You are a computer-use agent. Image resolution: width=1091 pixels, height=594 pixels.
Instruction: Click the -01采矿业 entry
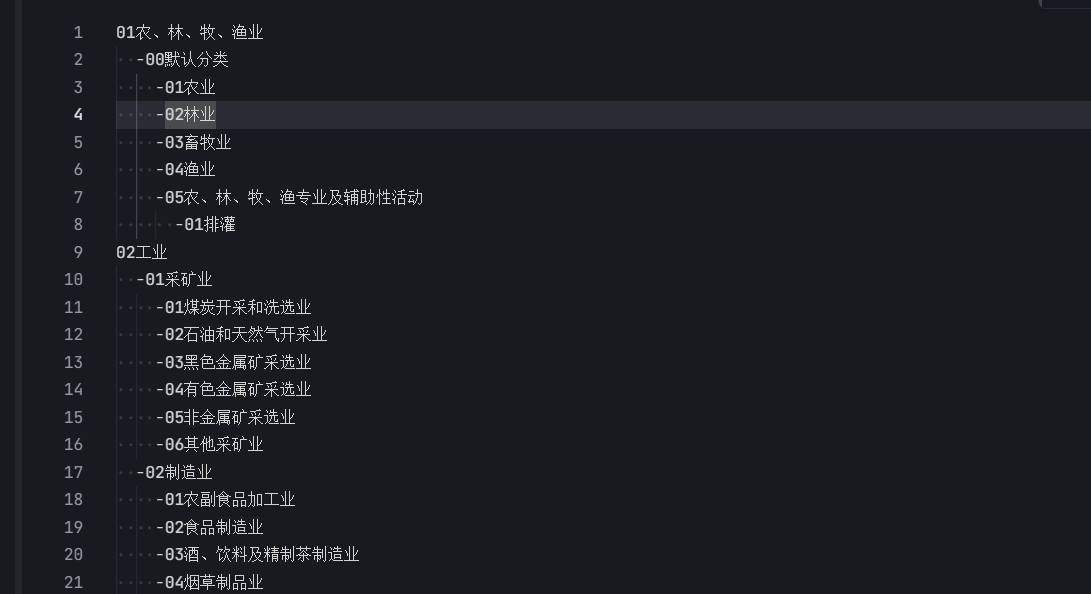pyautogui.click(x=175, y=280)
